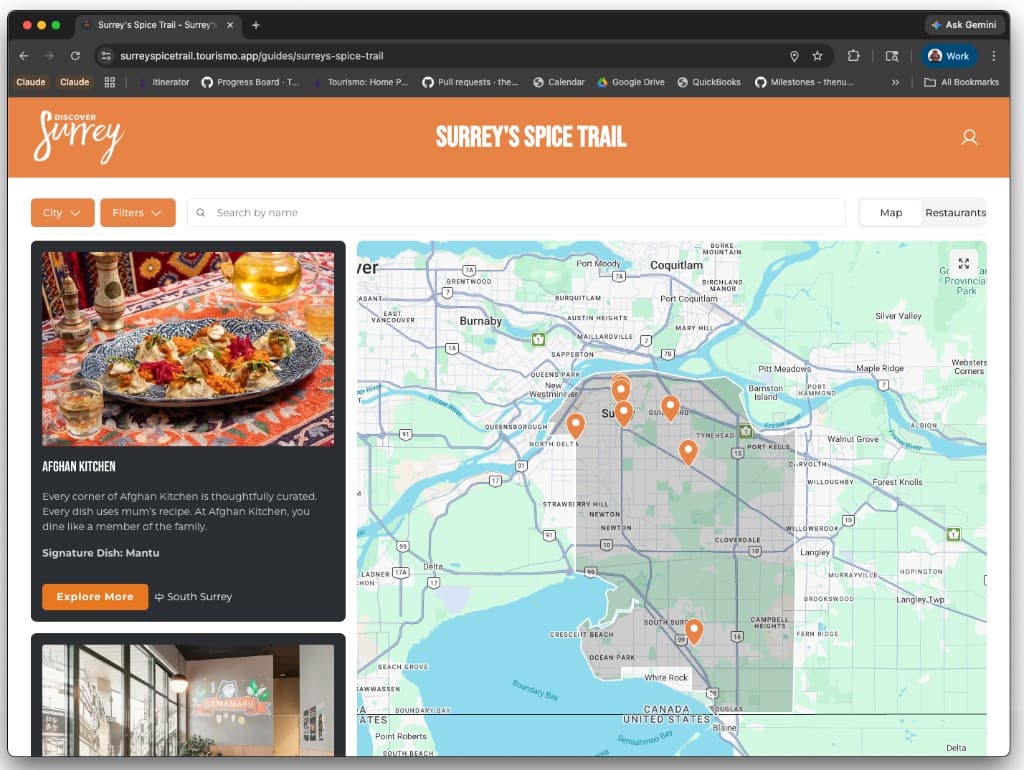Screen dimensions: 1024x770
Task: Close the Surrey's Spice Trail tab
Action: click(230, 25)
